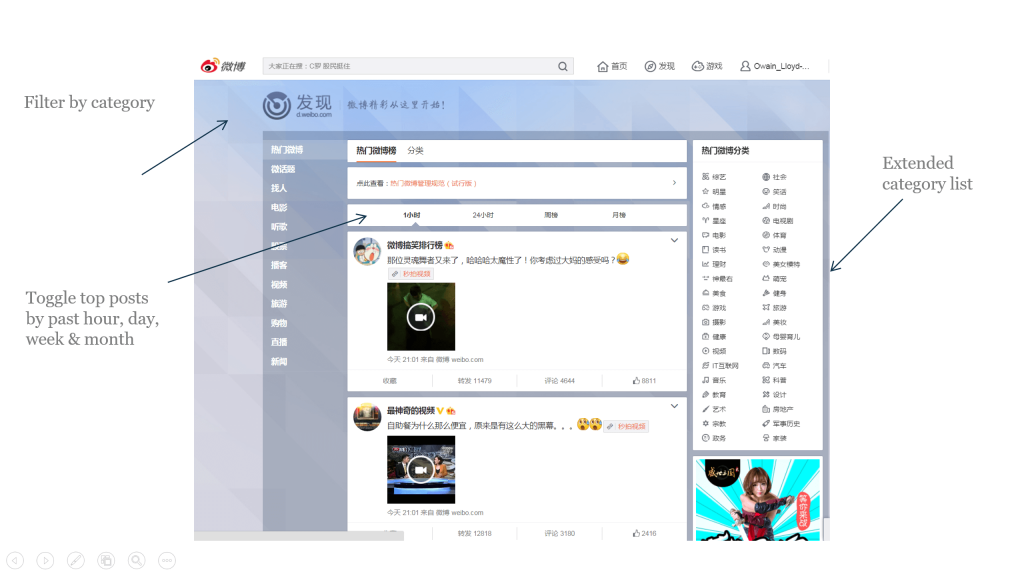Select the 24小时 ranking filter
The height and width of the screenshot is (576, 1024).
483,215
